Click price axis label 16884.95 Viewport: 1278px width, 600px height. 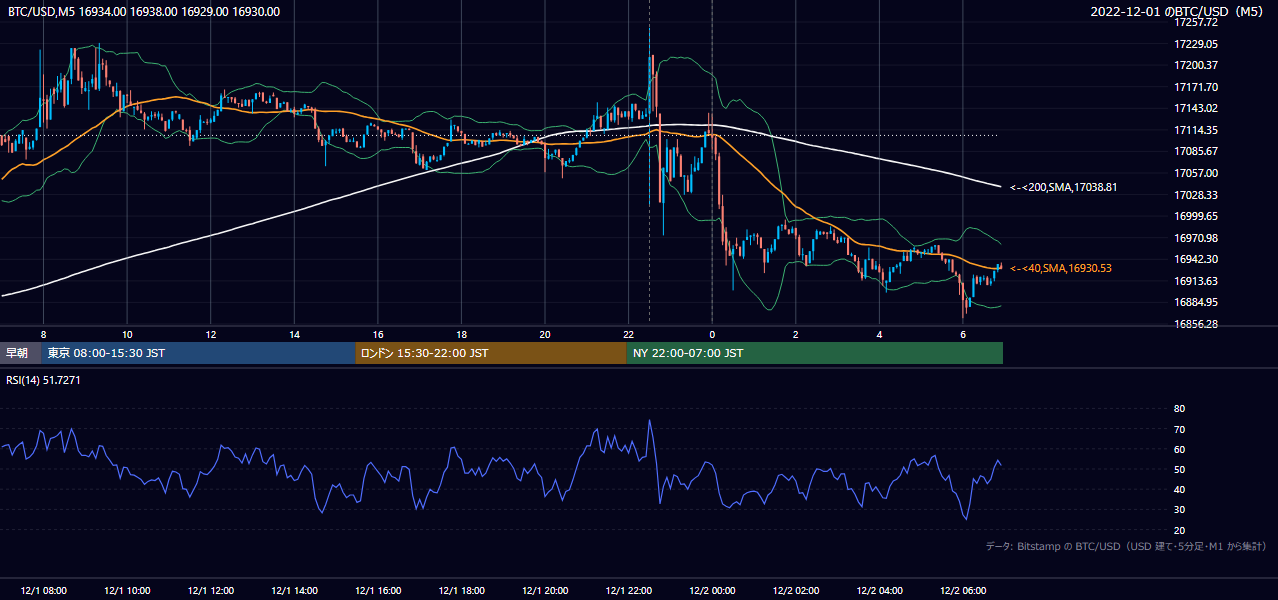tap(1196, 302)
